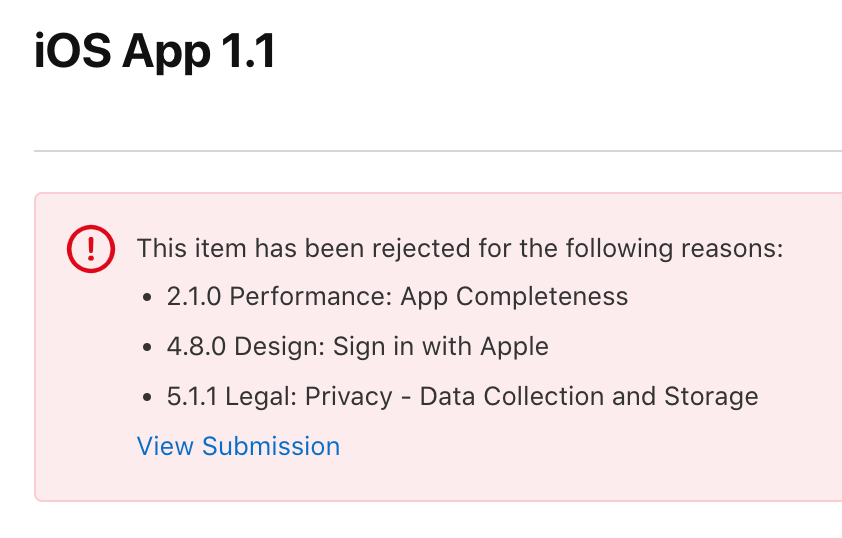
Task: Click the horizontal divider under the heading
Action: [438, 151]
